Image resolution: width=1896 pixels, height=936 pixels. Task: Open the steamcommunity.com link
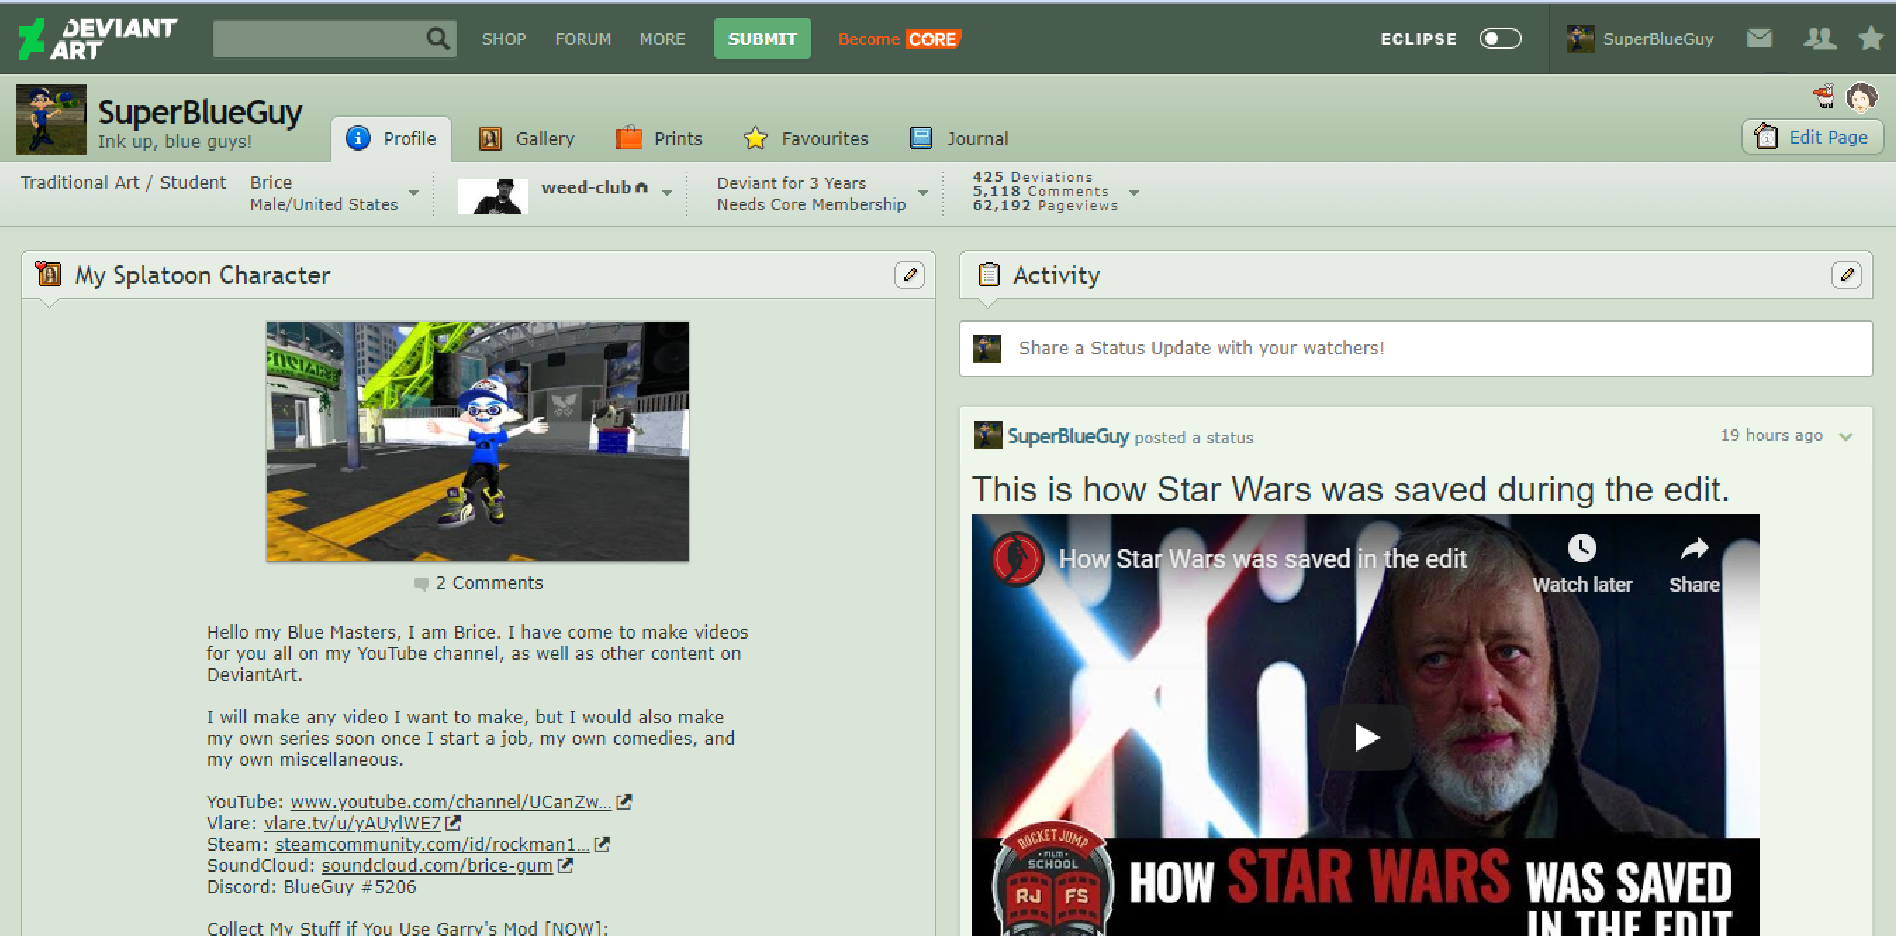pos(432,845)
